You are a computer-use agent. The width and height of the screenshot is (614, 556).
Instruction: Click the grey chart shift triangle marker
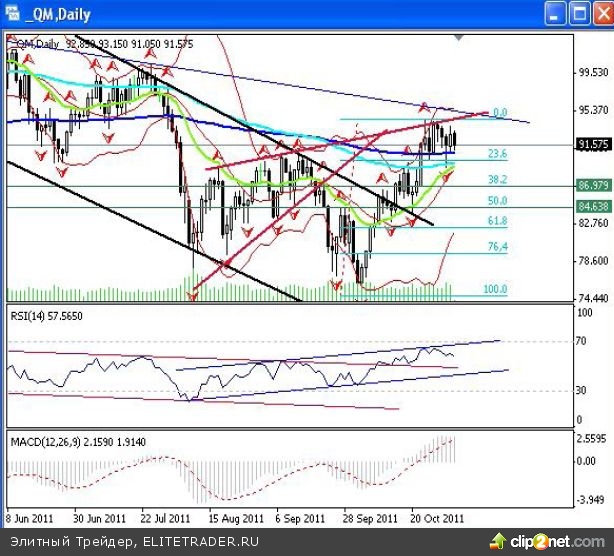459,38
